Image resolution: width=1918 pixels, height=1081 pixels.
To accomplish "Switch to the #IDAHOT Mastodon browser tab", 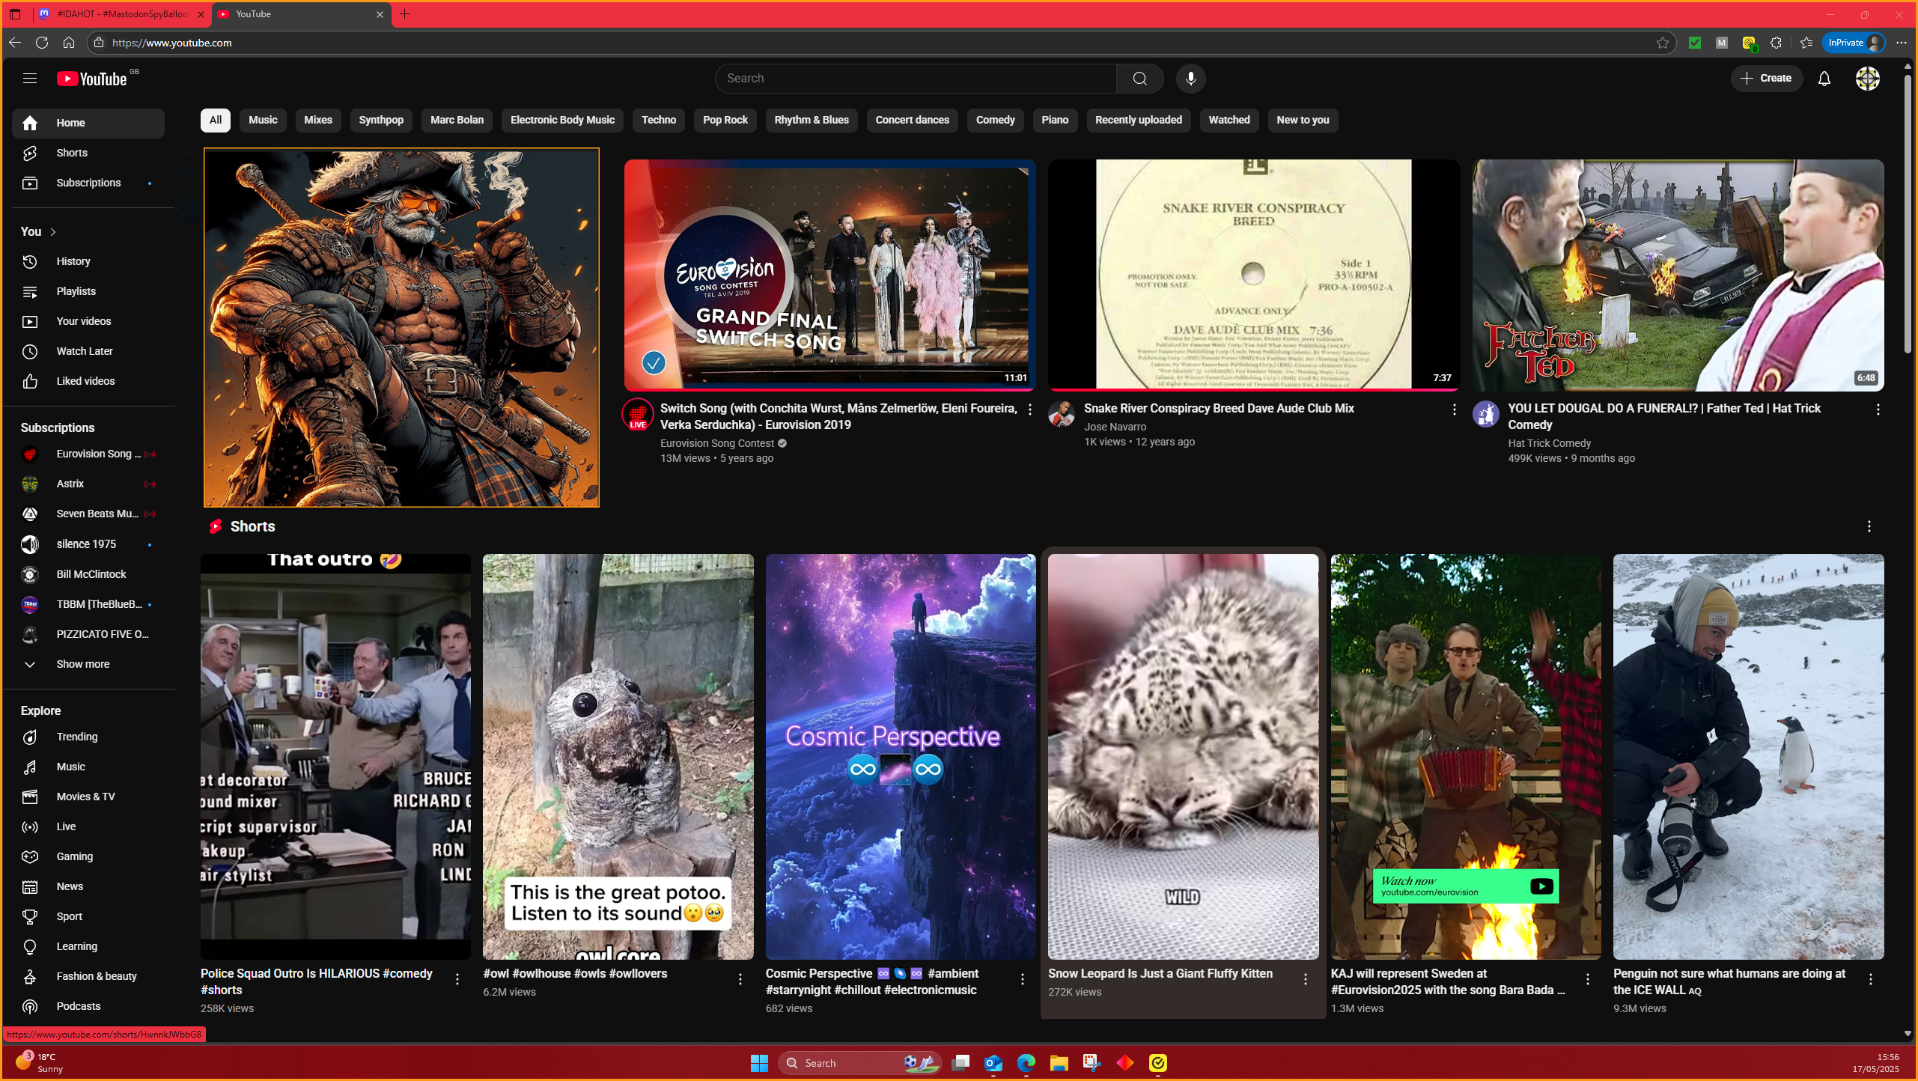I will (x=120, y=14).
